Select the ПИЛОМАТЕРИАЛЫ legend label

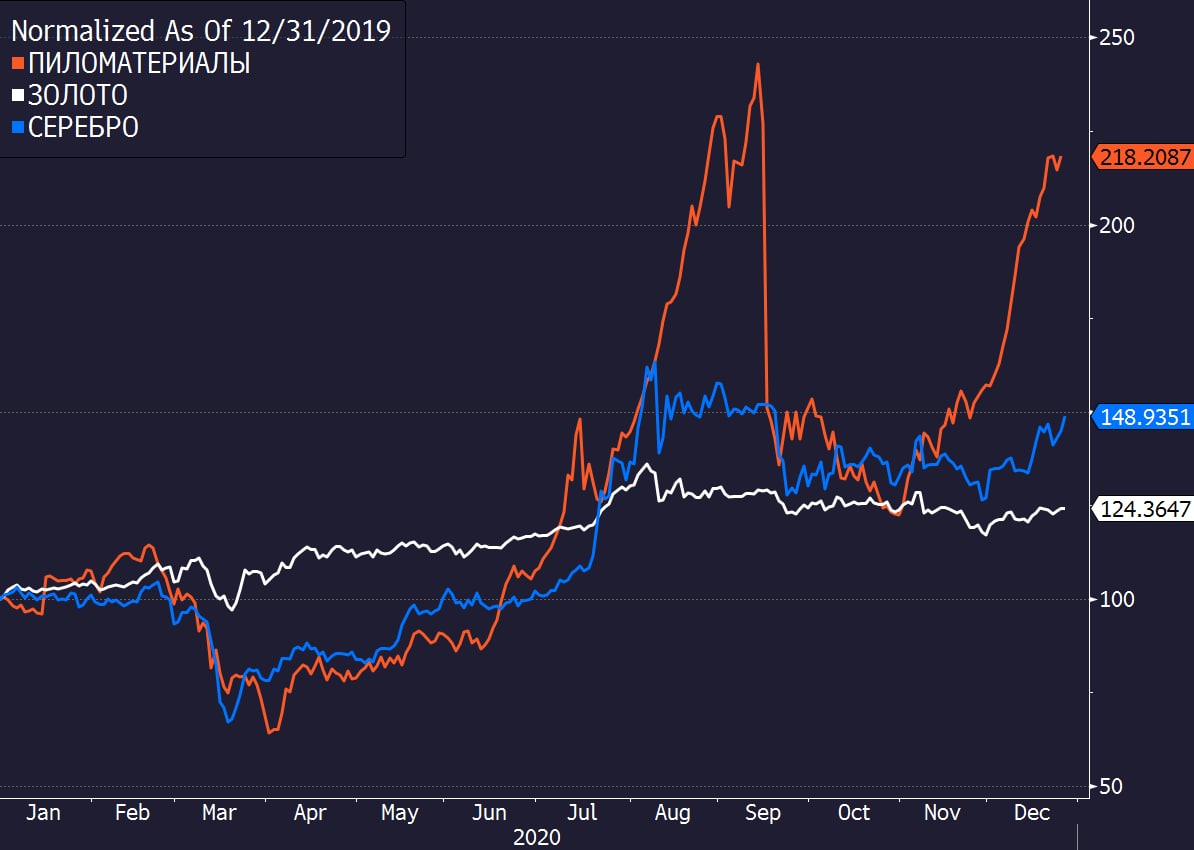[x=139, y=63]
